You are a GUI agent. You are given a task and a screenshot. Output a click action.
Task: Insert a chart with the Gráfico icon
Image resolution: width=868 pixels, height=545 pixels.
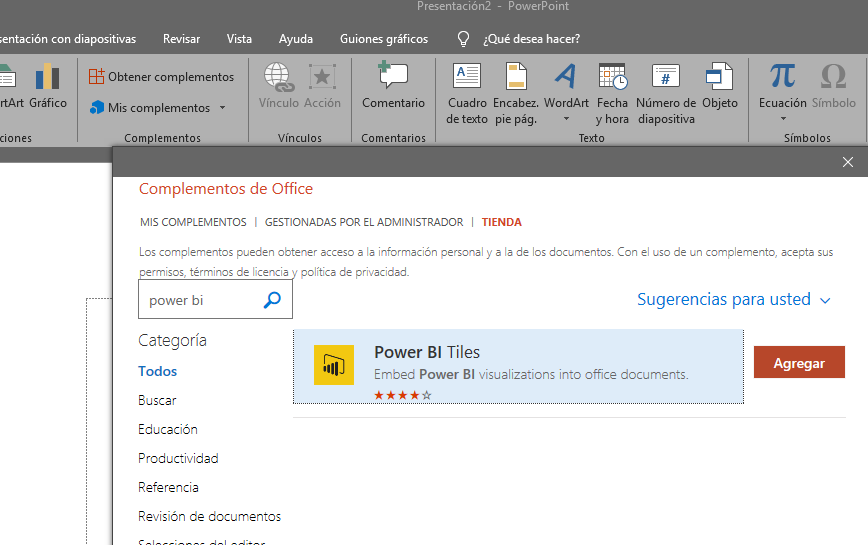coord(48,86)
